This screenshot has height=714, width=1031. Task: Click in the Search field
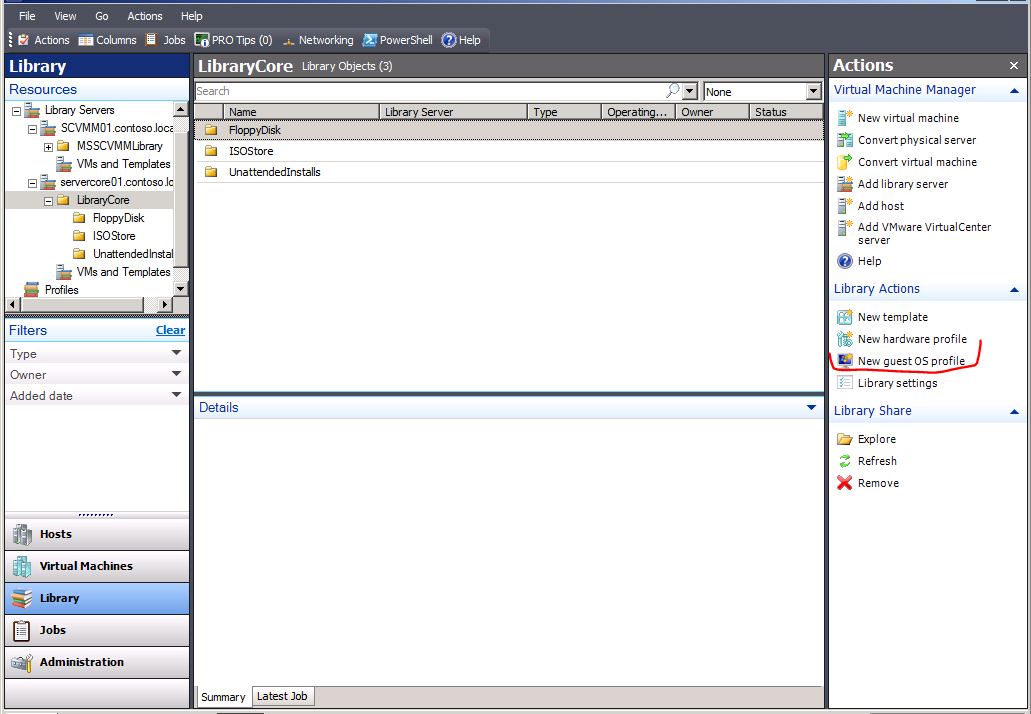pos(431,91)
